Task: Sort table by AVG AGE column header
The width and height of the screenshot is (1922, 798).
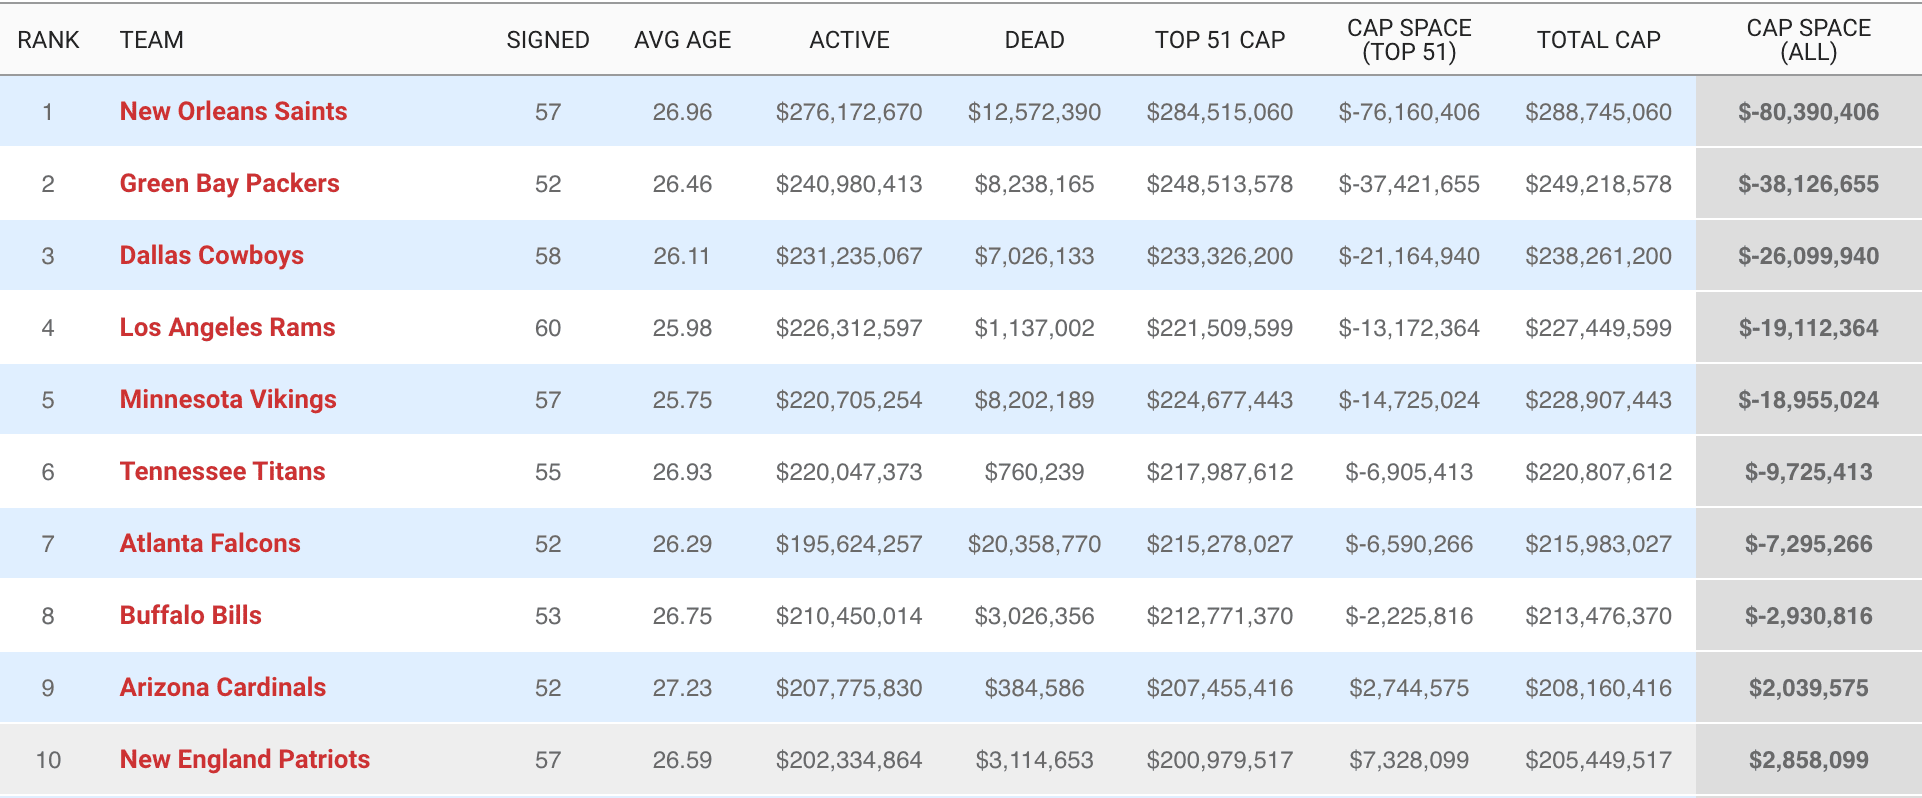Action: click(x=682, y=40)
